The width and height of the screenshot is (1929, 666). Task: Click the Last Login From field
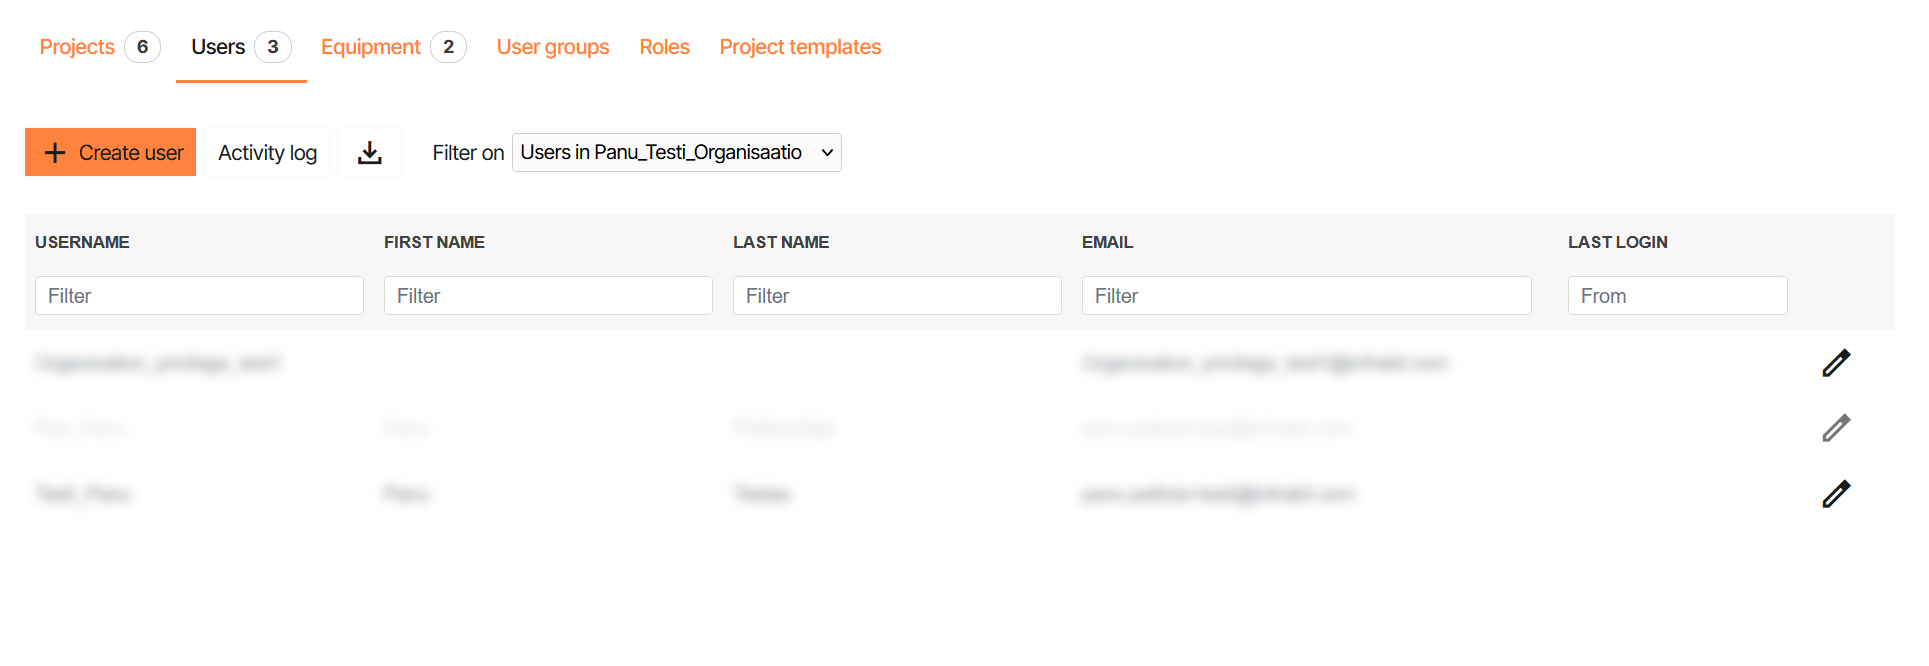tap(1677, 296)
